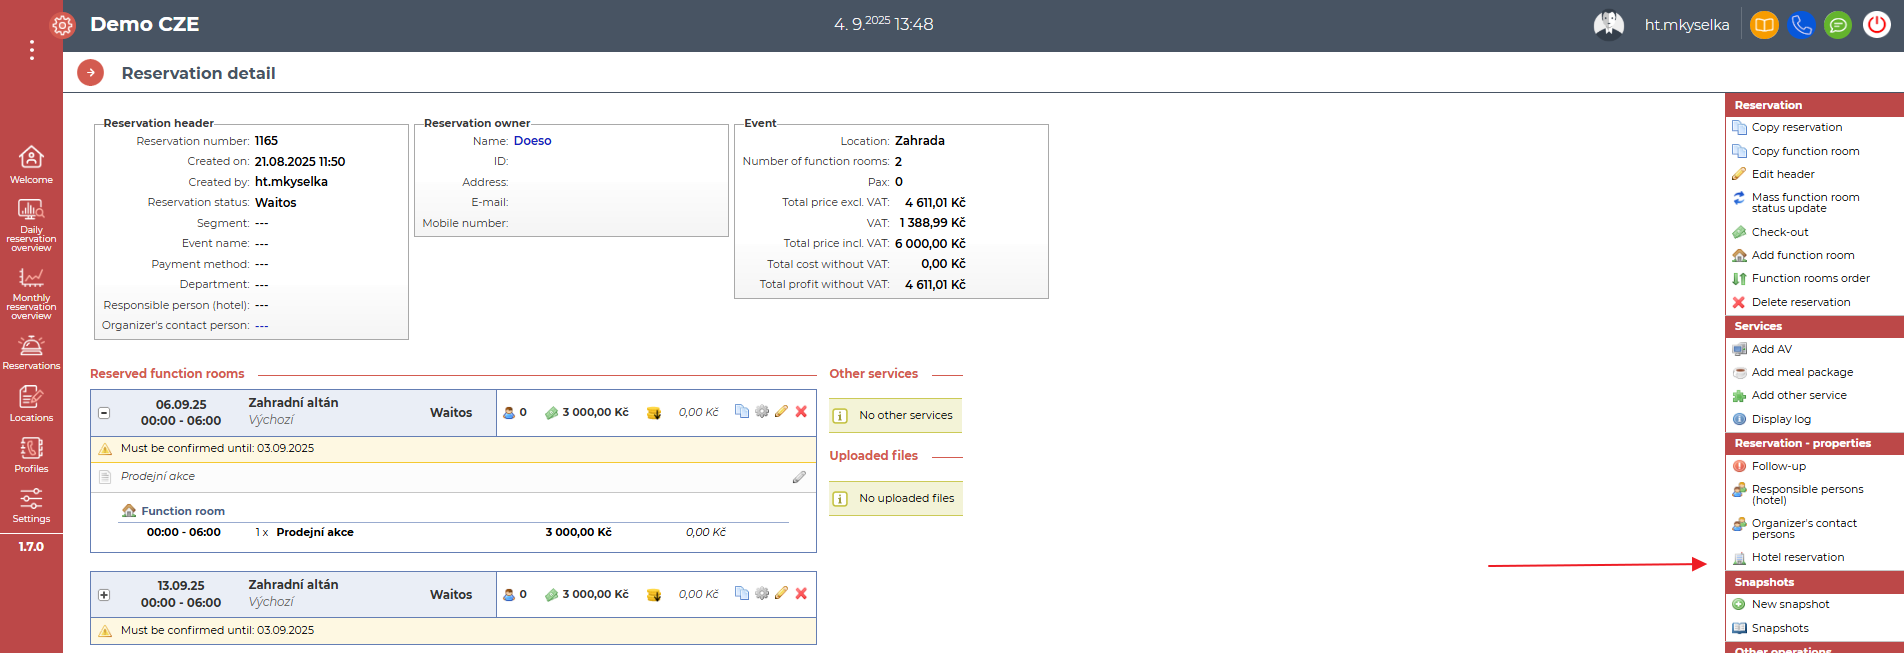Expand the 13.09.25 function room
The width and height of the screenshot is (1904, 653).
pyautogui.click(x=104, y=595)
